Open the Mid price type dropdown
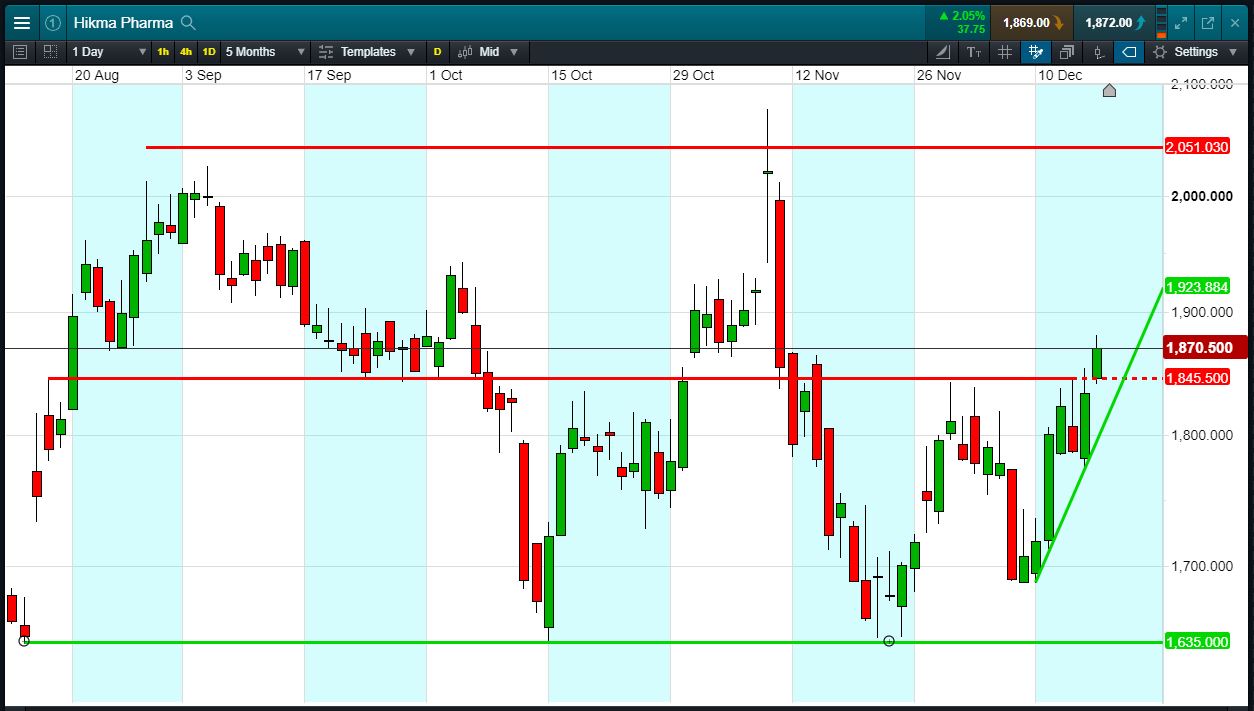Screen dimensions: 1254x711 (x=499, y=52)
